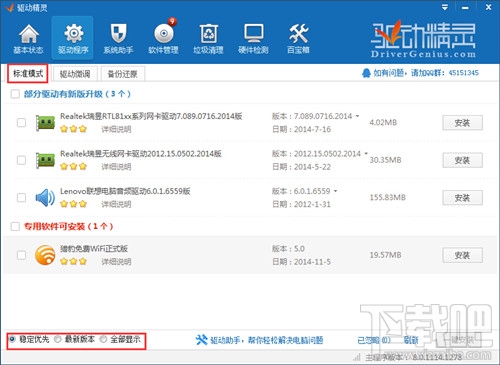Image resolution: width=500 pixels, height=365 pixels.
Task: Expand version dropdown for 7.089.0716.2014
Action: tap(357, 116)
